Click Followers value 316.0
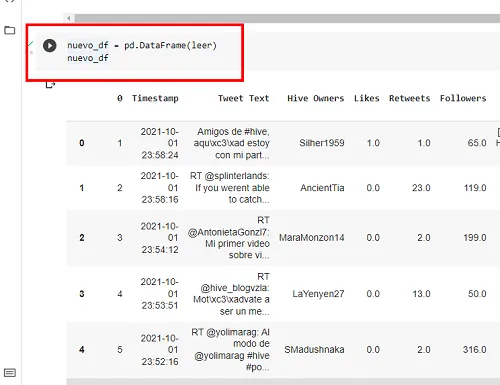 (475, 350)
